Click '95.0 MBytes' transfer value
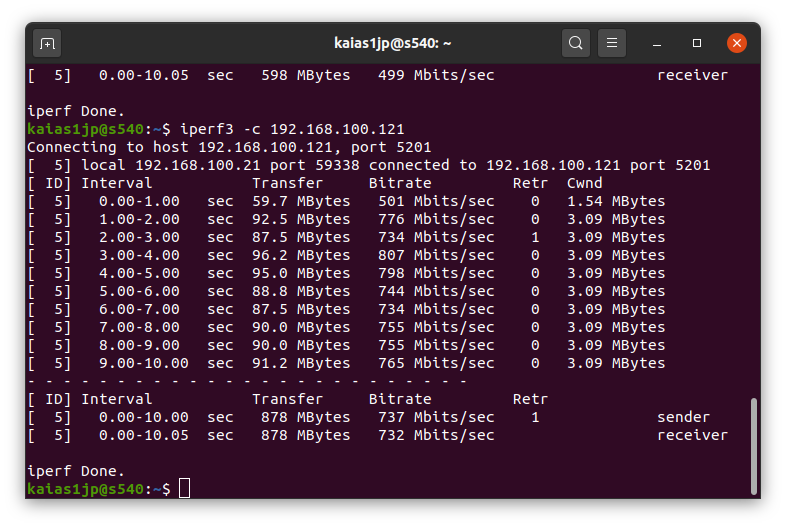 pyautogui.click(x=301, y=273)
